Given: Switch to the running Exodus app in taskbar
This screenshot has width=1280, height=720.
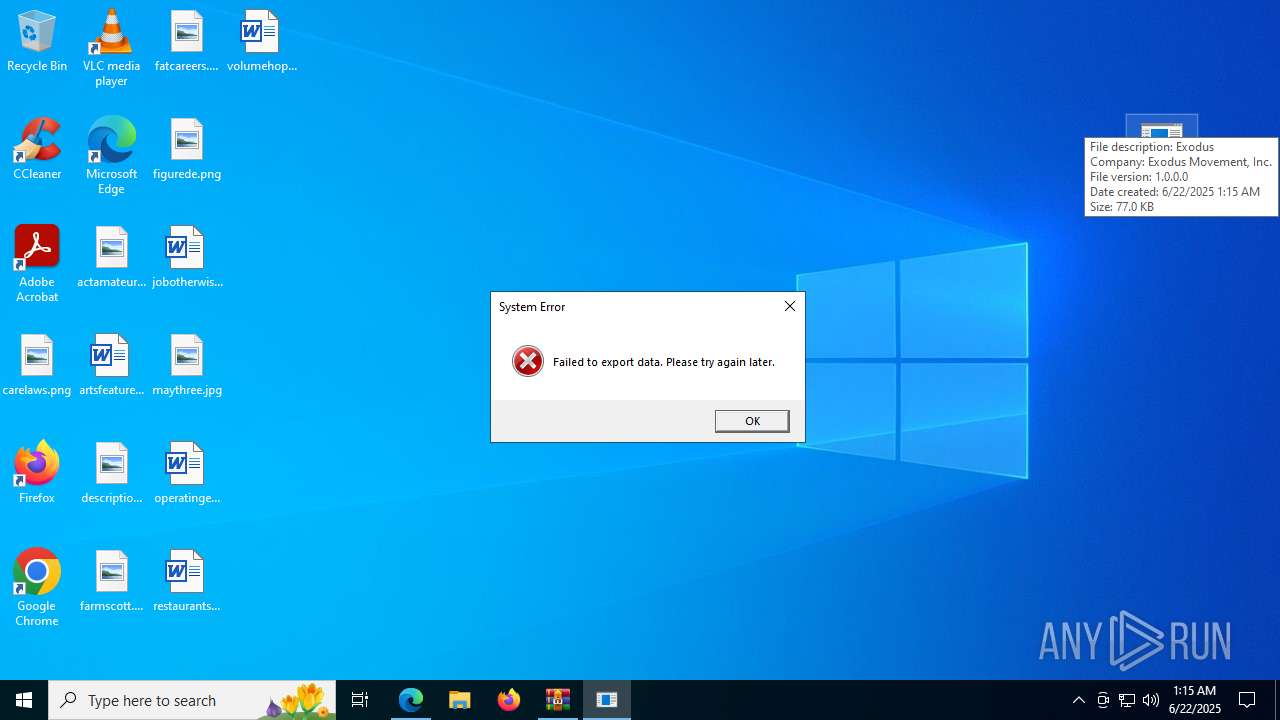Looking at the screenshot, I should [x=607, y=700].
